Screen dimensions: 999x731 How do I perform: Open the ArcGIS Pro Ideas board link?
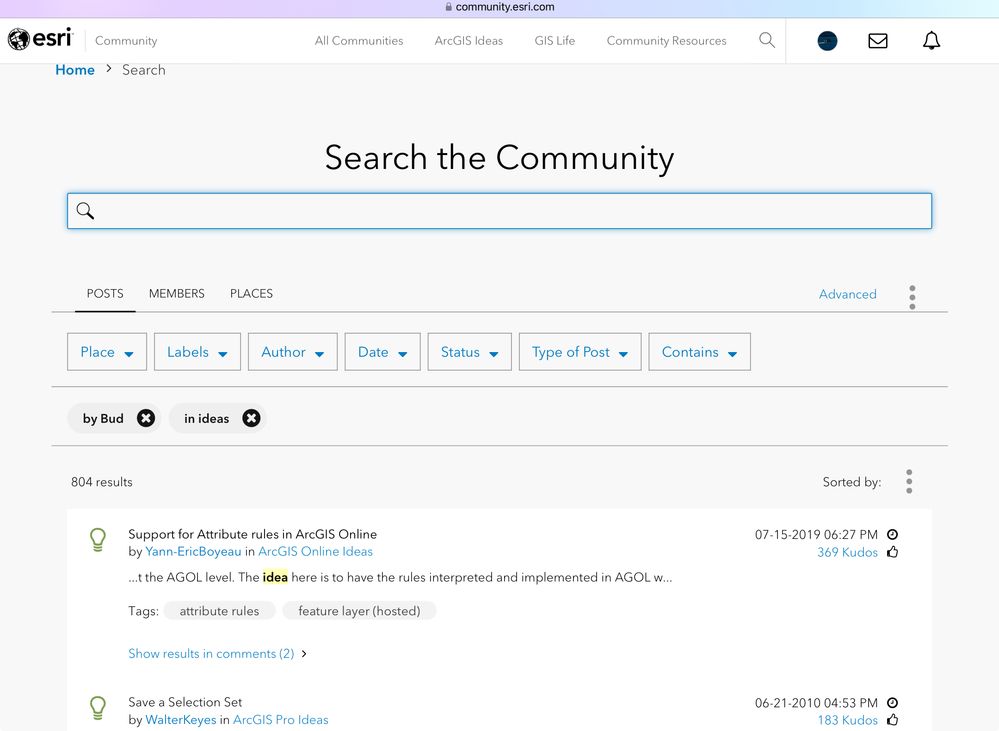click(280, 720)
